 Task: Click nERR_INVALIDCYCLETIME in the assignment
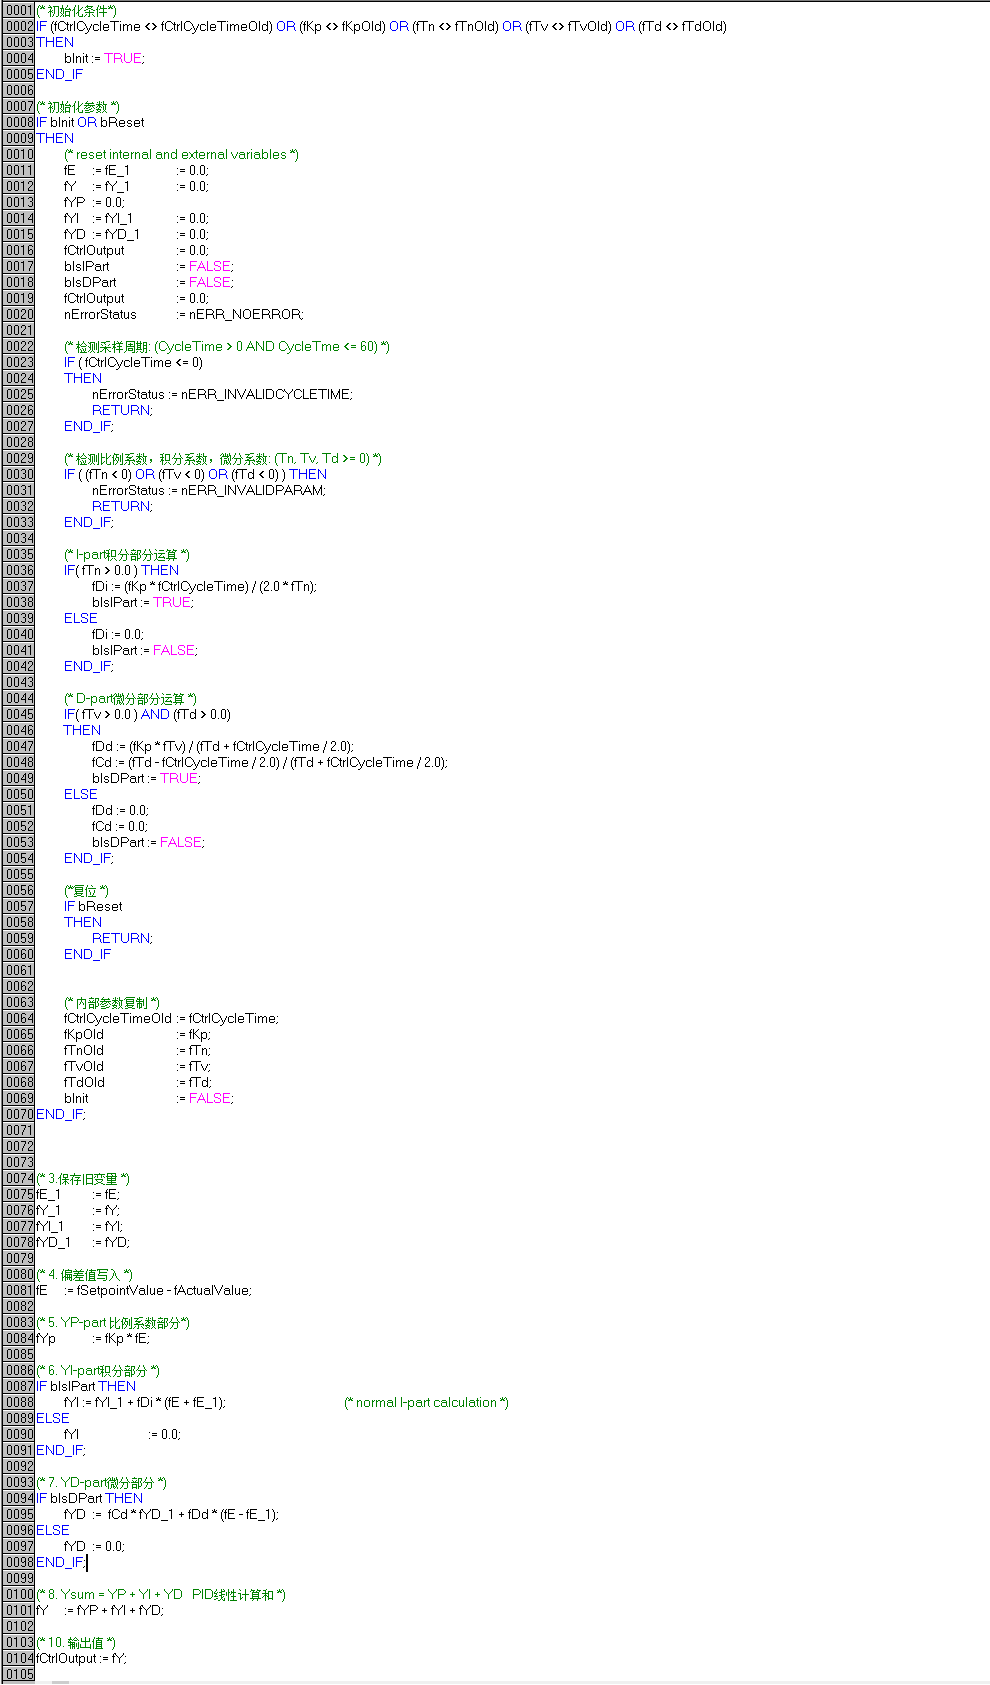click(266, 394)
